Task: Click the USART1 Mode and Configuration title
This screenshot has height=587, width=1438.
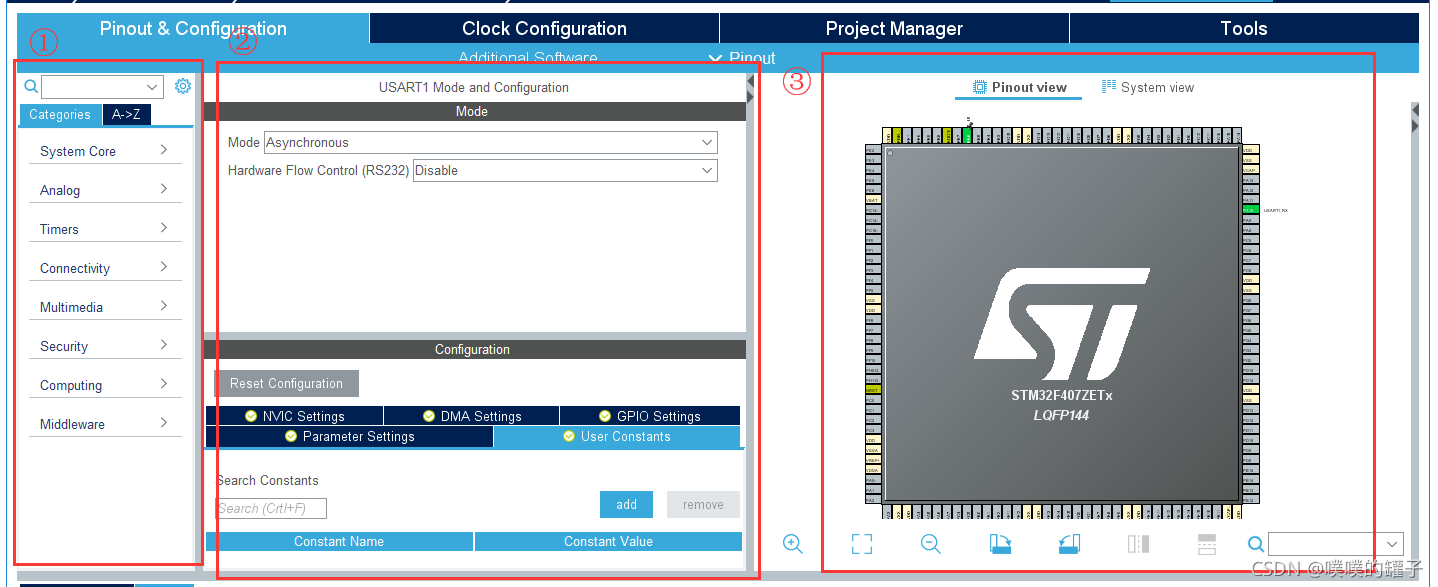Action: point(474,87)
